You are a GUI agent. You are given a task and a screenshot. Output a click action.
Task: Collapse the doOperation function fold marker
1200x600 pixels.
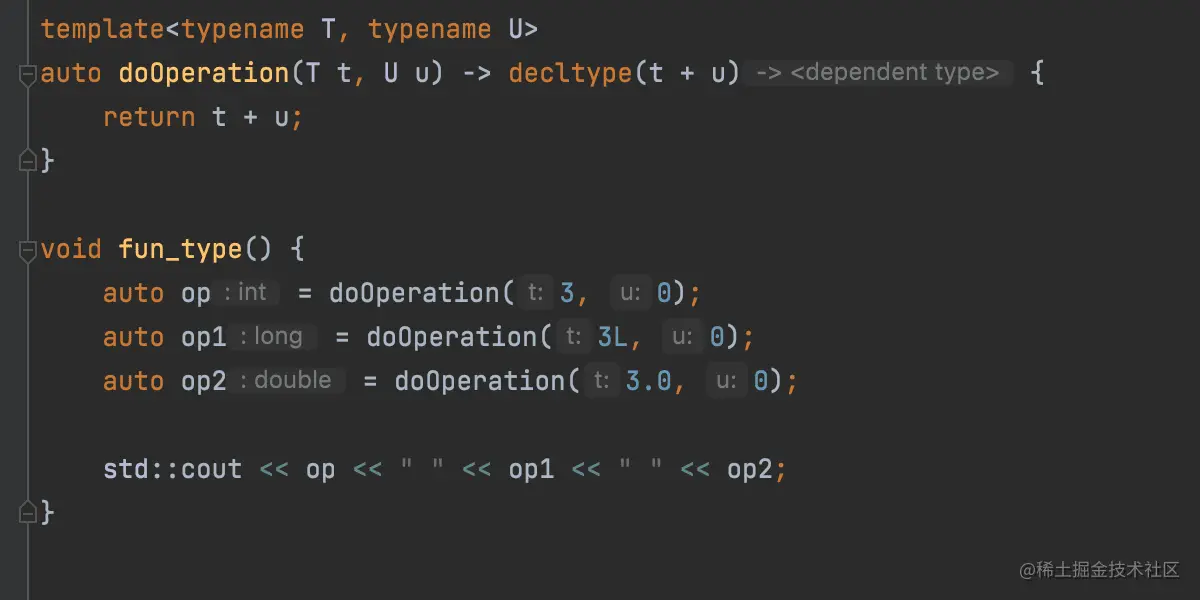point(27,75)
